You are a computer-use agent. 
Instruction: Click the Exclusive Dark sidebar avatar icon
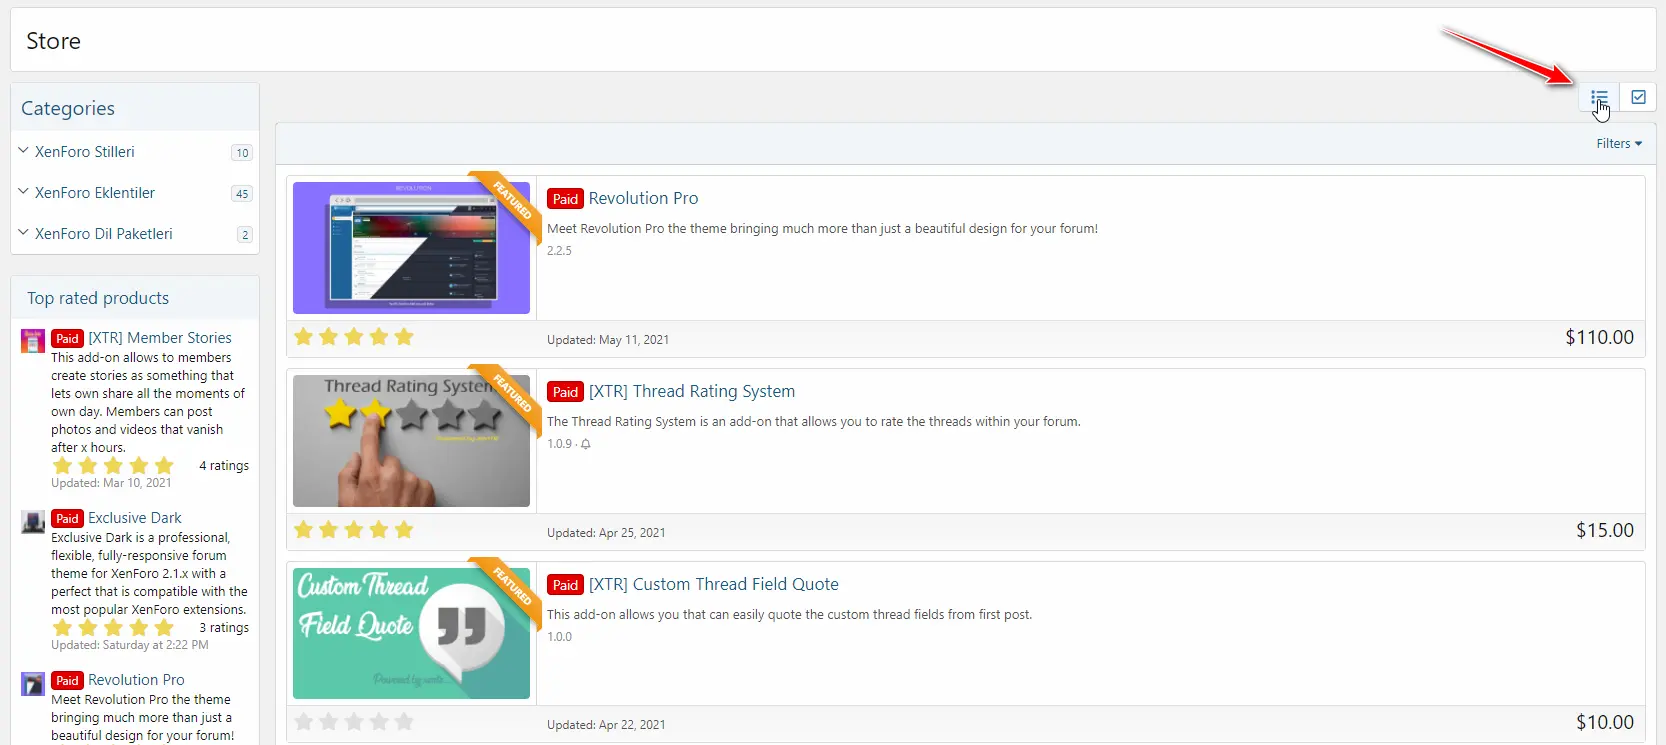pos(33,521)
